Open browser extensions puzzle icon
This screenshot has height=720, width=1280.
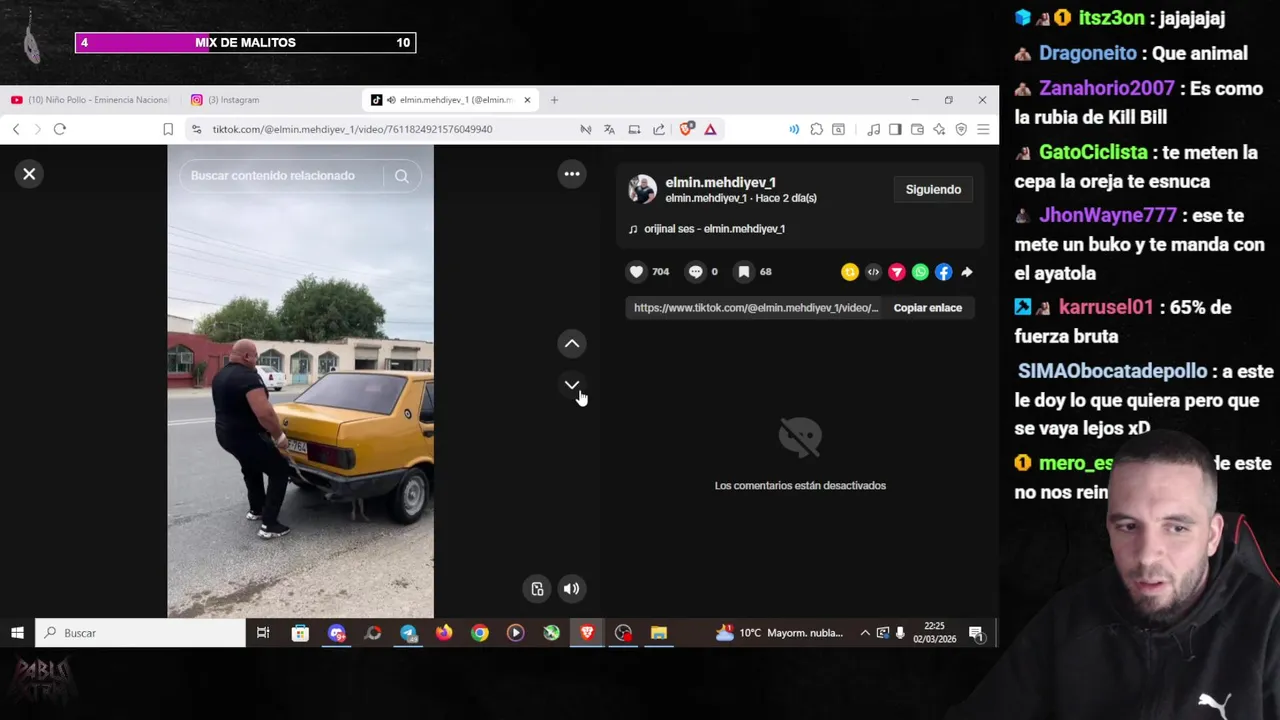[x=817, y=129]
